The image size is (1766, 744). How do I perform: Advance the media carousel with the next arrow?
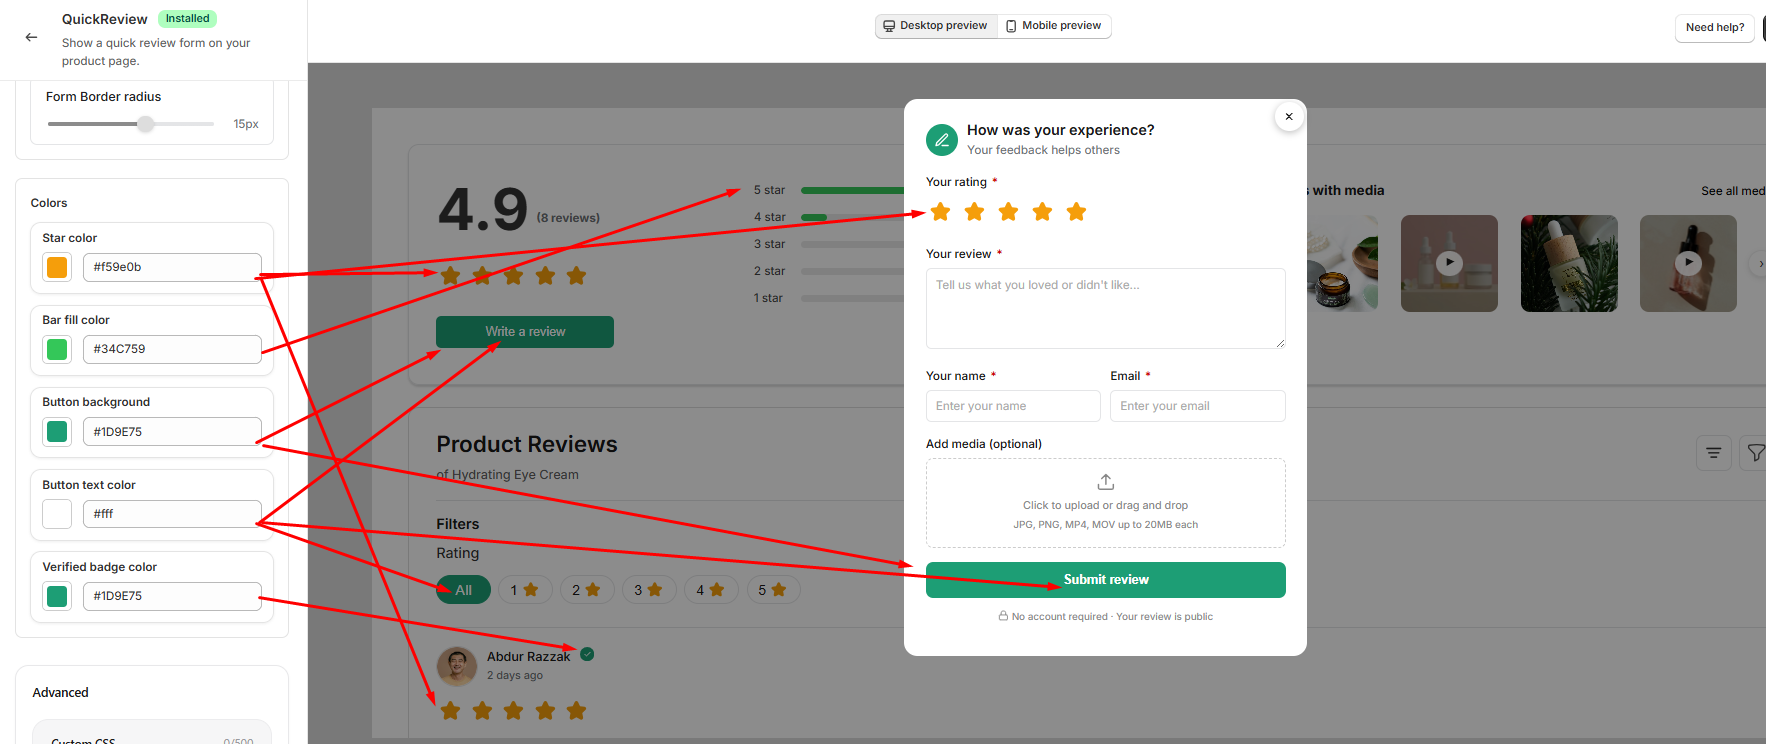coord(1759,264)
